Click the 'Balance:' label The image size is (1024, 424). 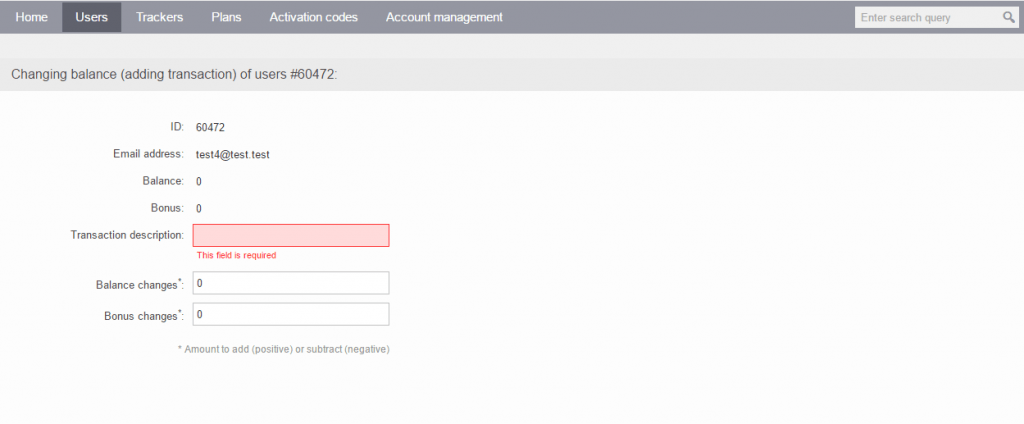[x=163, y=180]
